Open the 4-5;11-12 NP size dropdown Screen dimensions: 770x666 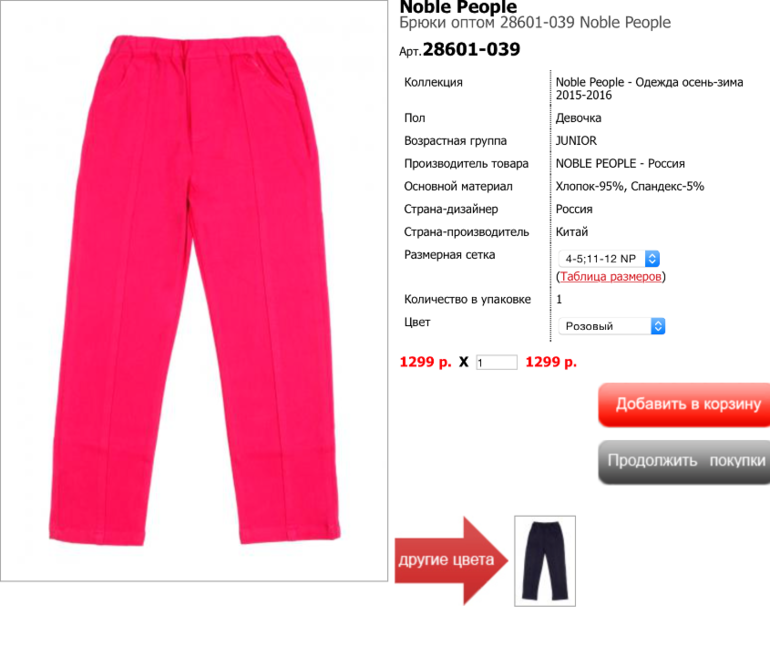(x=609, y=259)
